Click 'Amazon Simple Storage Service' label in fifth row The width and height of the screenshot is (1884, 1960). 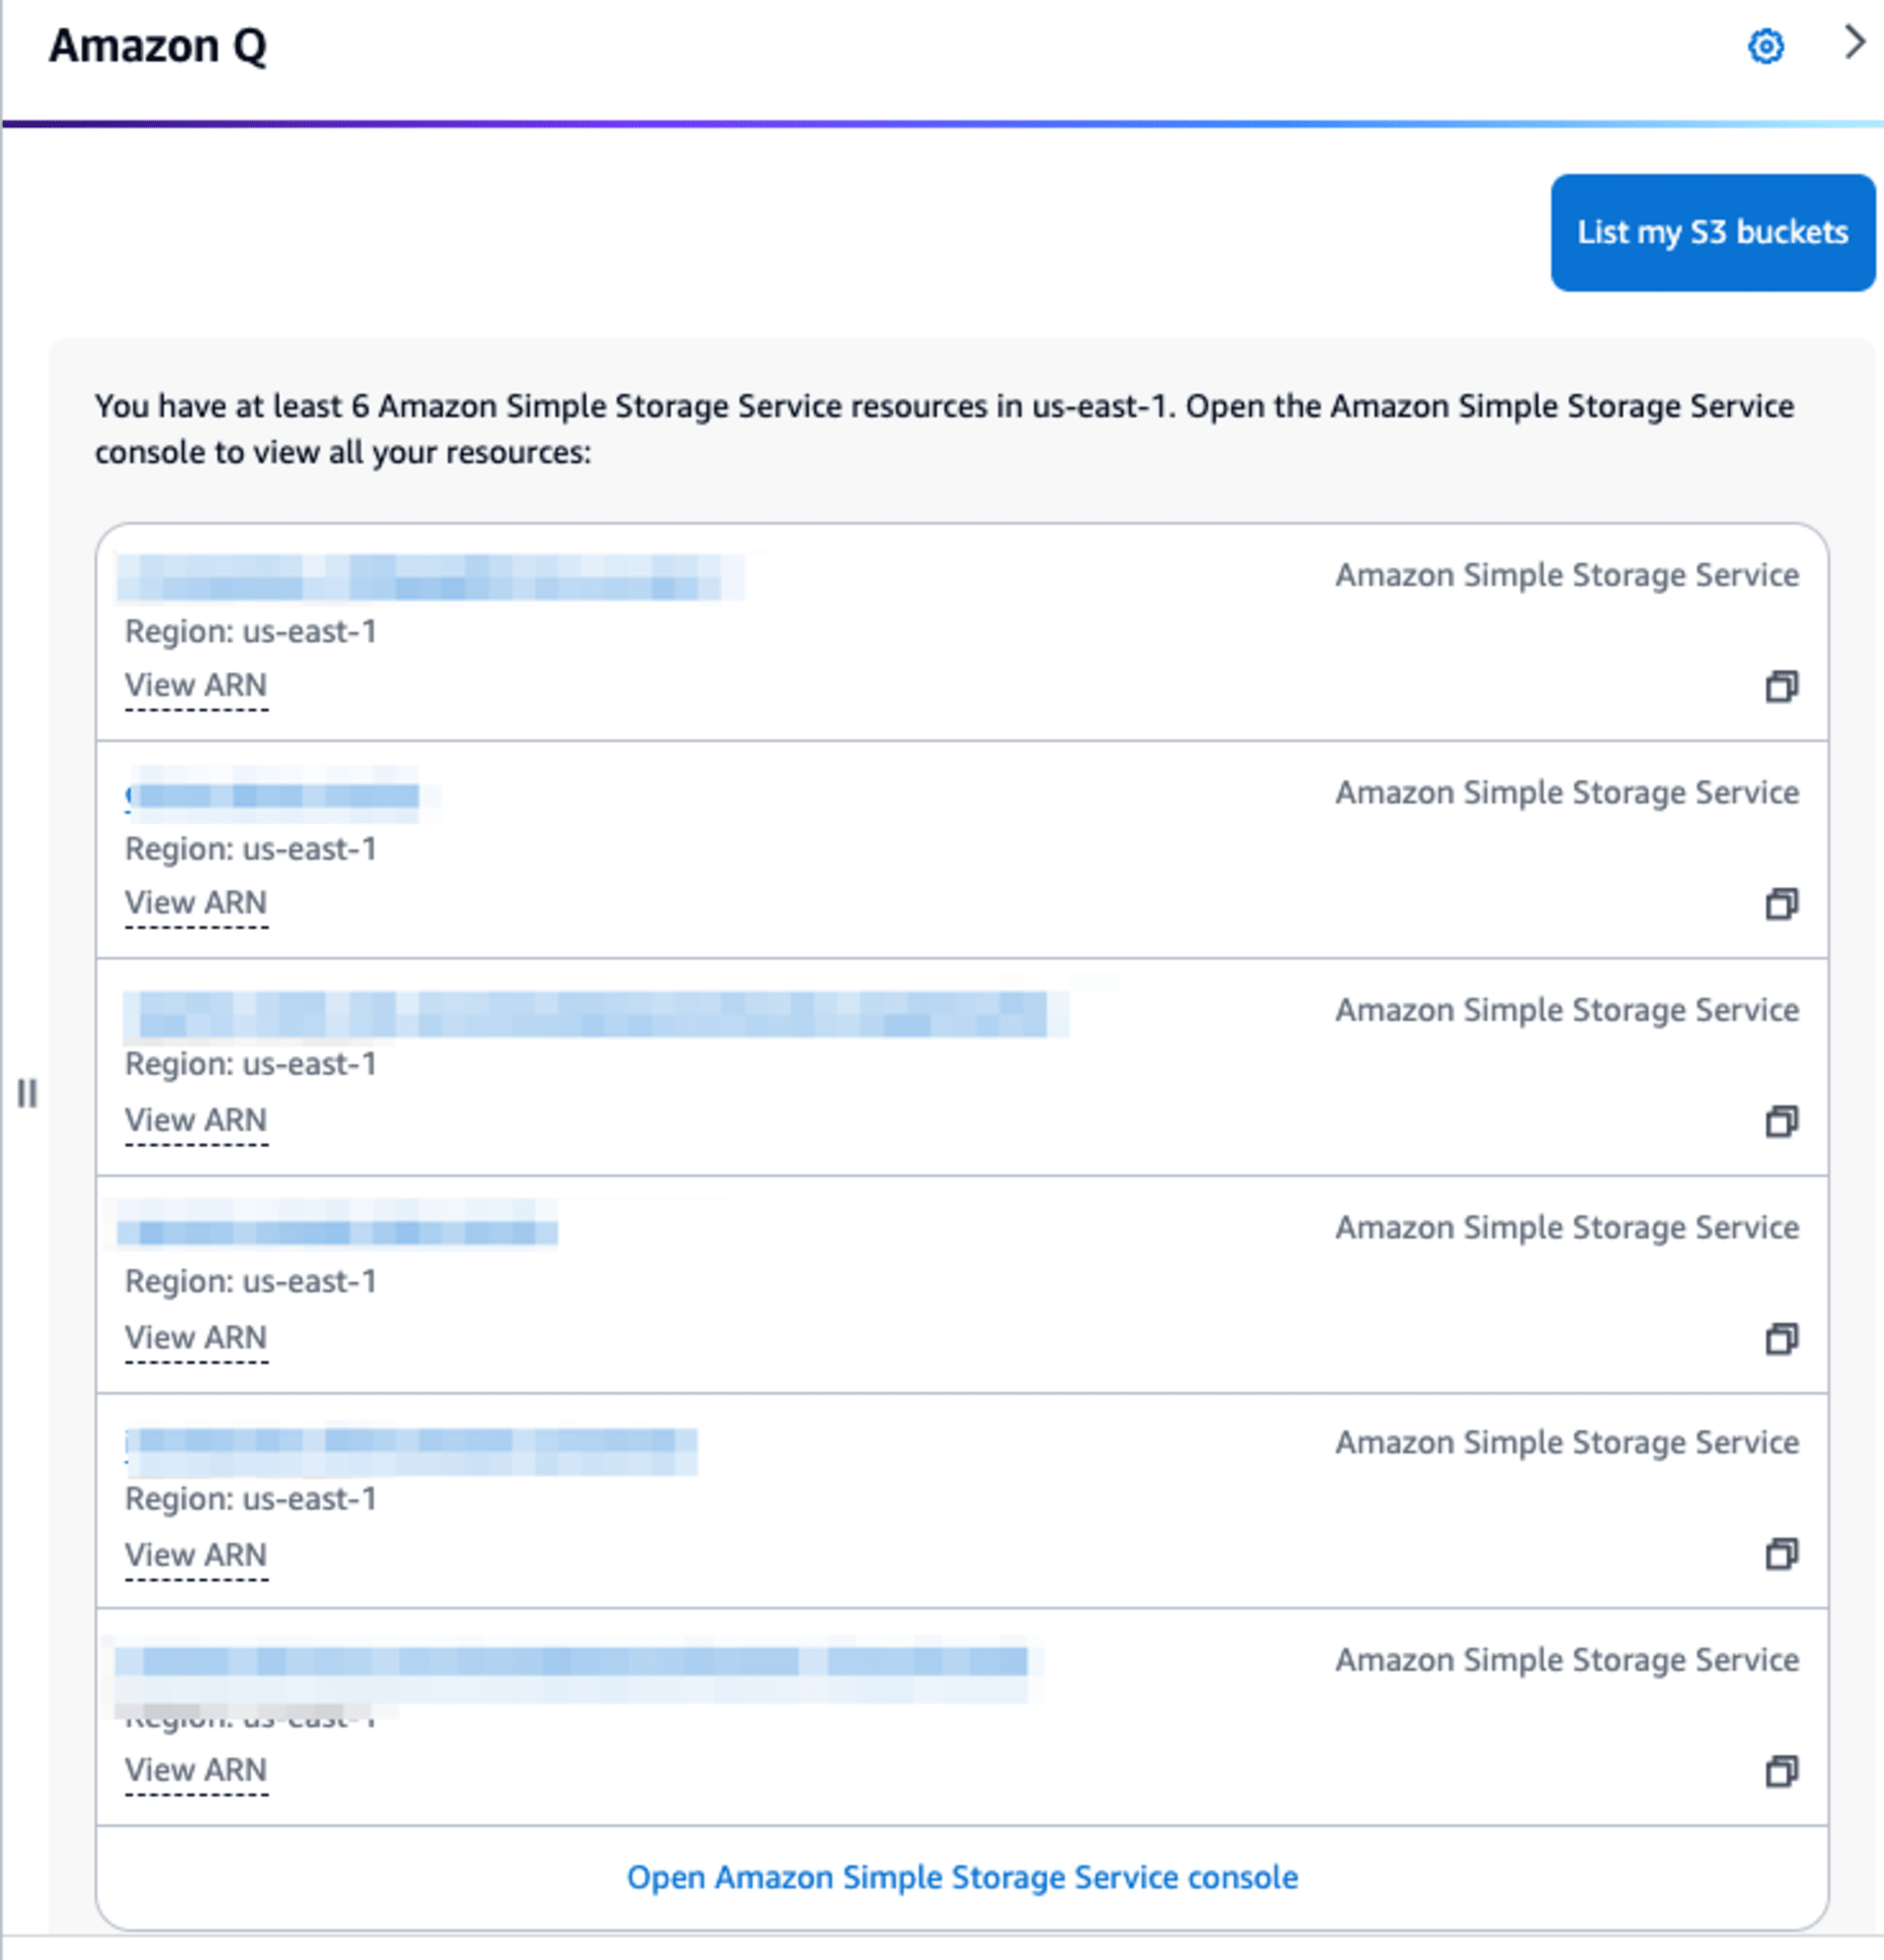pos(1567,1443)
